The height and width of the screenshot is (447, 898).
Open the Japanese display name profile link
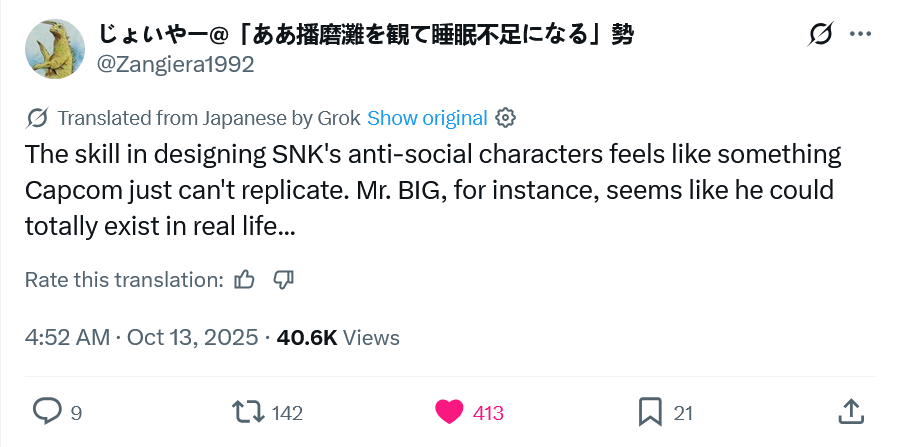[x=365, y=35]
